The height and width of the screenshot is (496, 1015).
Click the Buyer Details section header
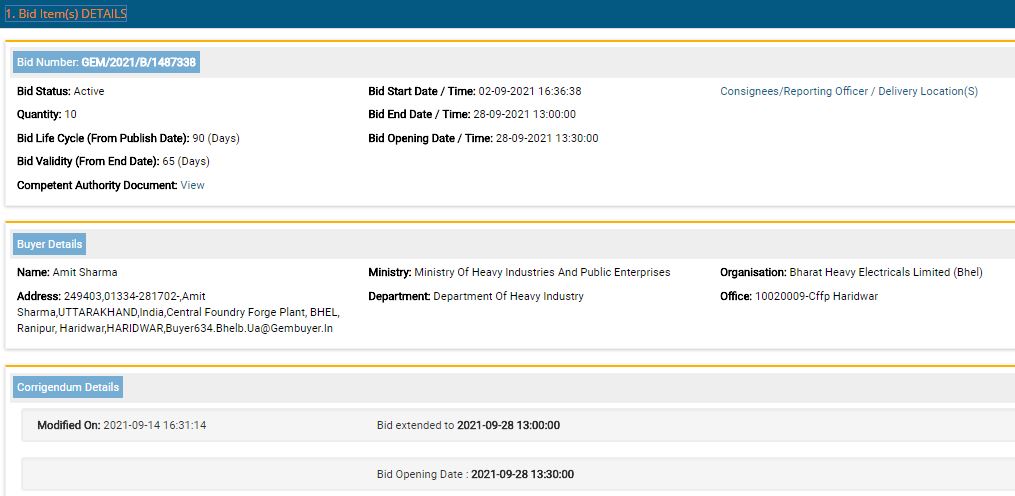[x=49, y=244]
